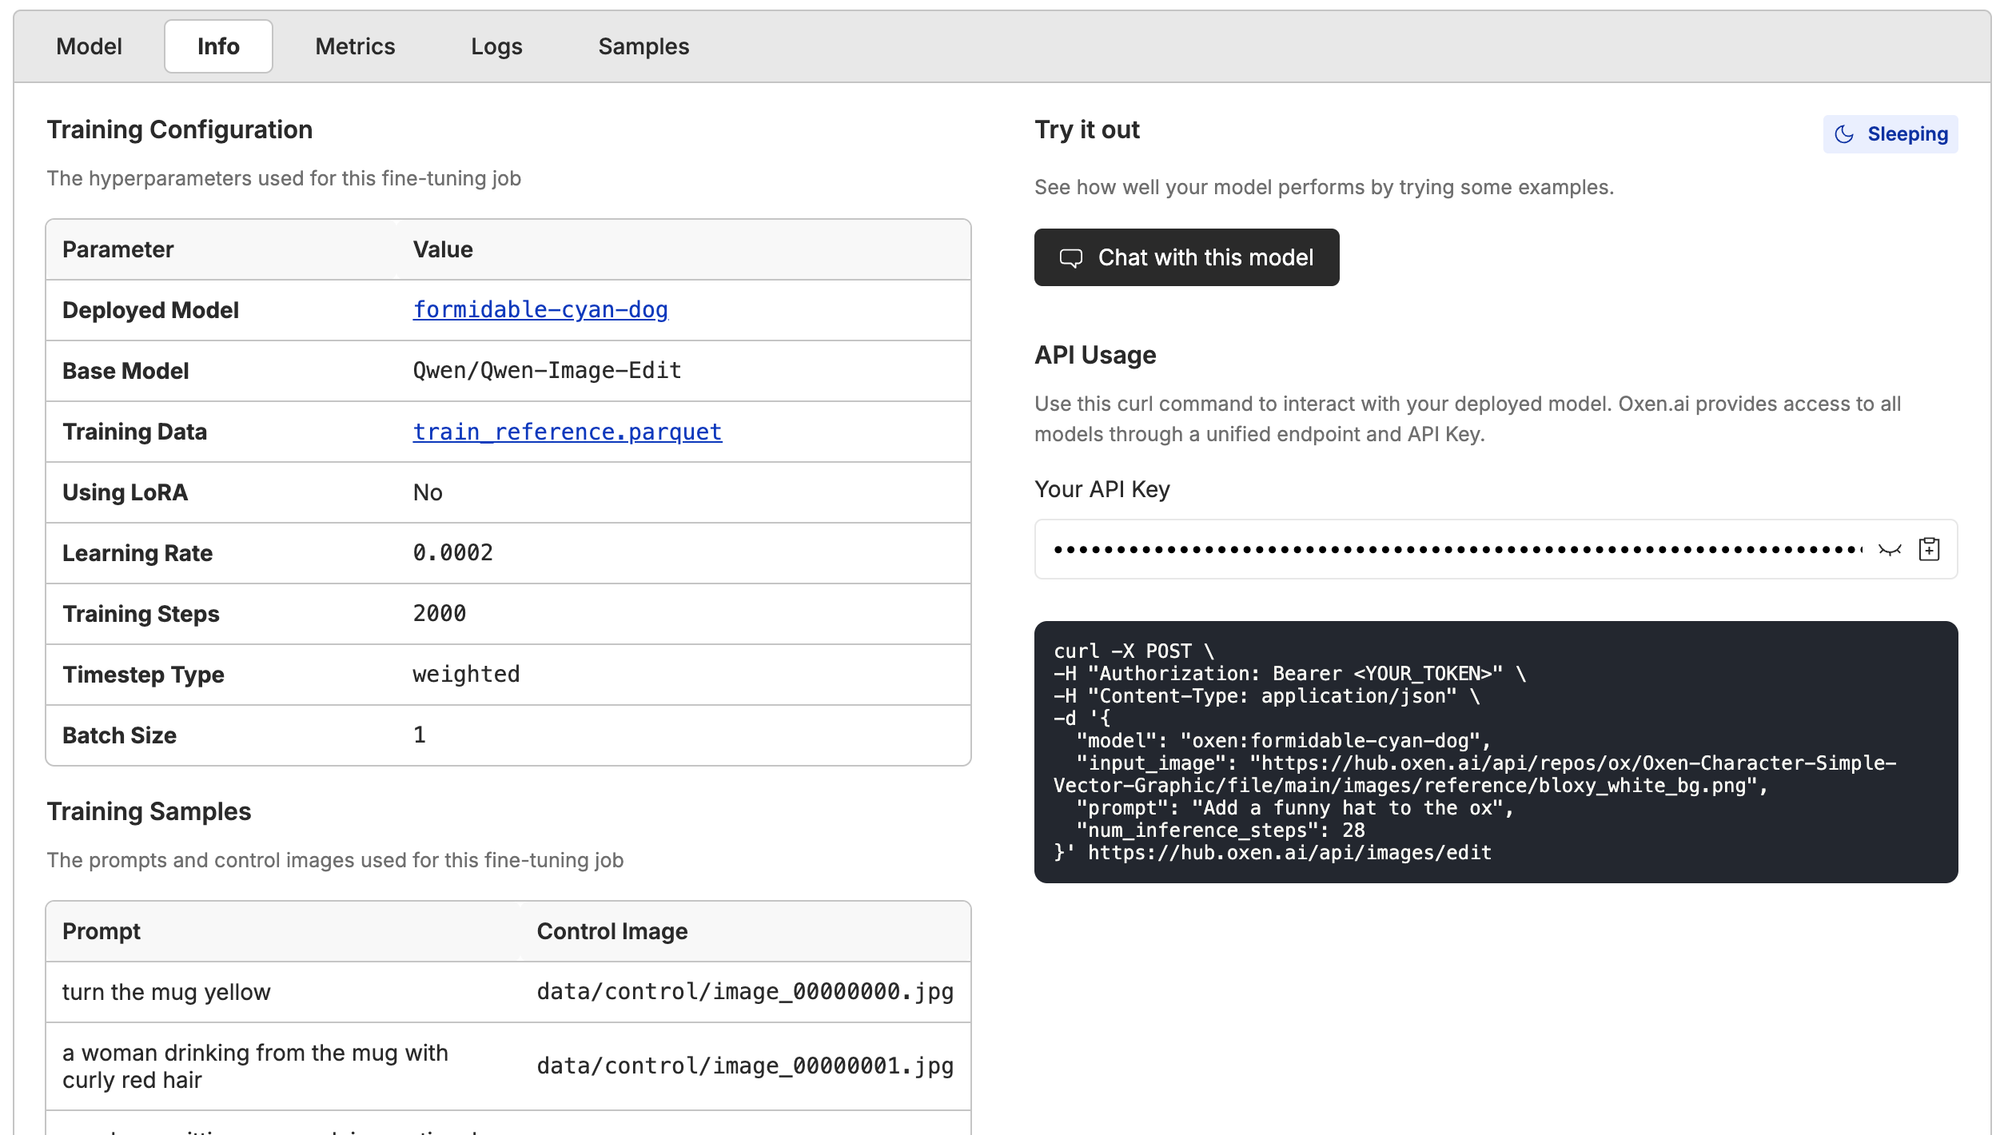Click Chat with this model button

tap(1186, 258)
